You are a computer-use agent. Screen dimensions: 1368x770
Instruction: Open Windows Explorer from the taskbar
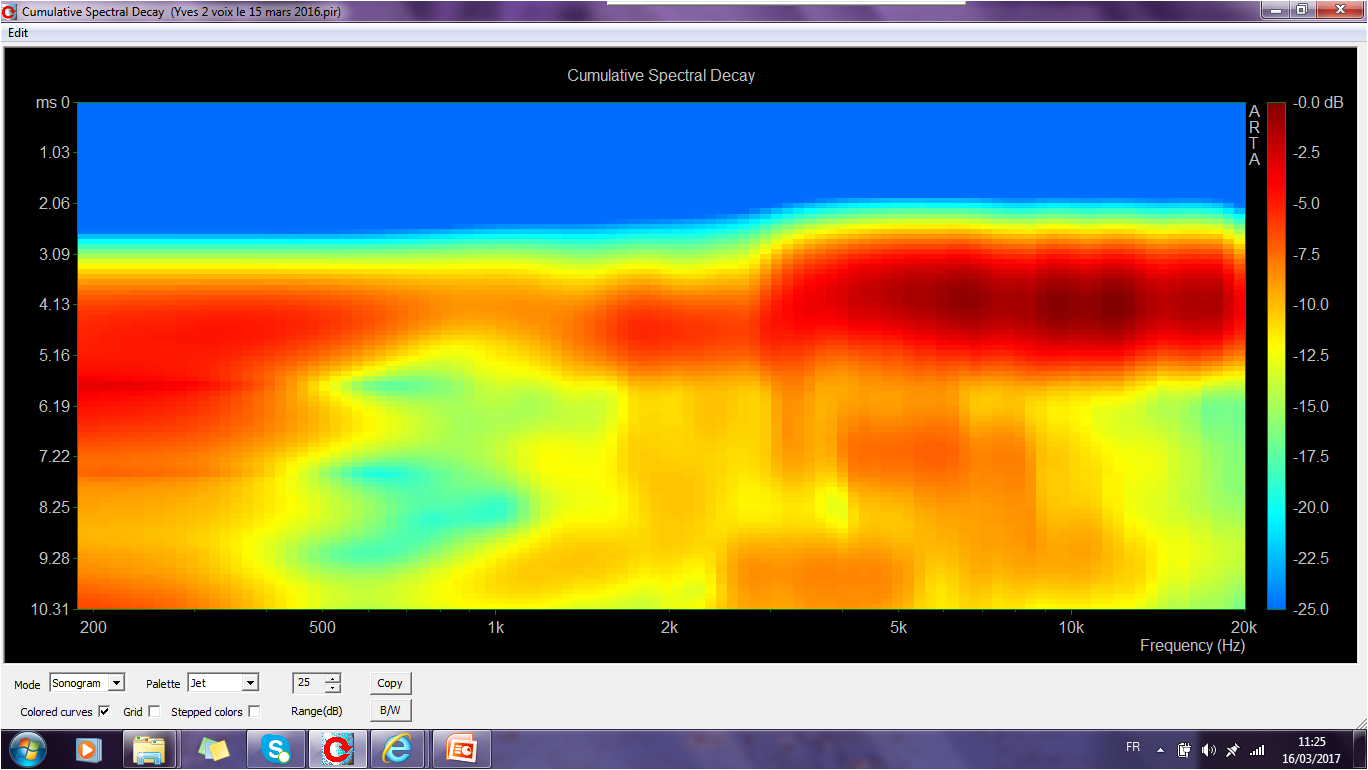point(150,749)
